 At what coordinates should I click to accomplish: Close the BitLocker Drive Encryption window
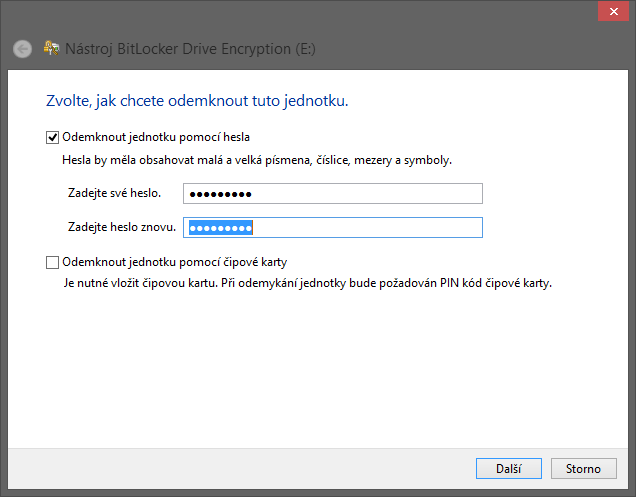[x=614, y=11]
